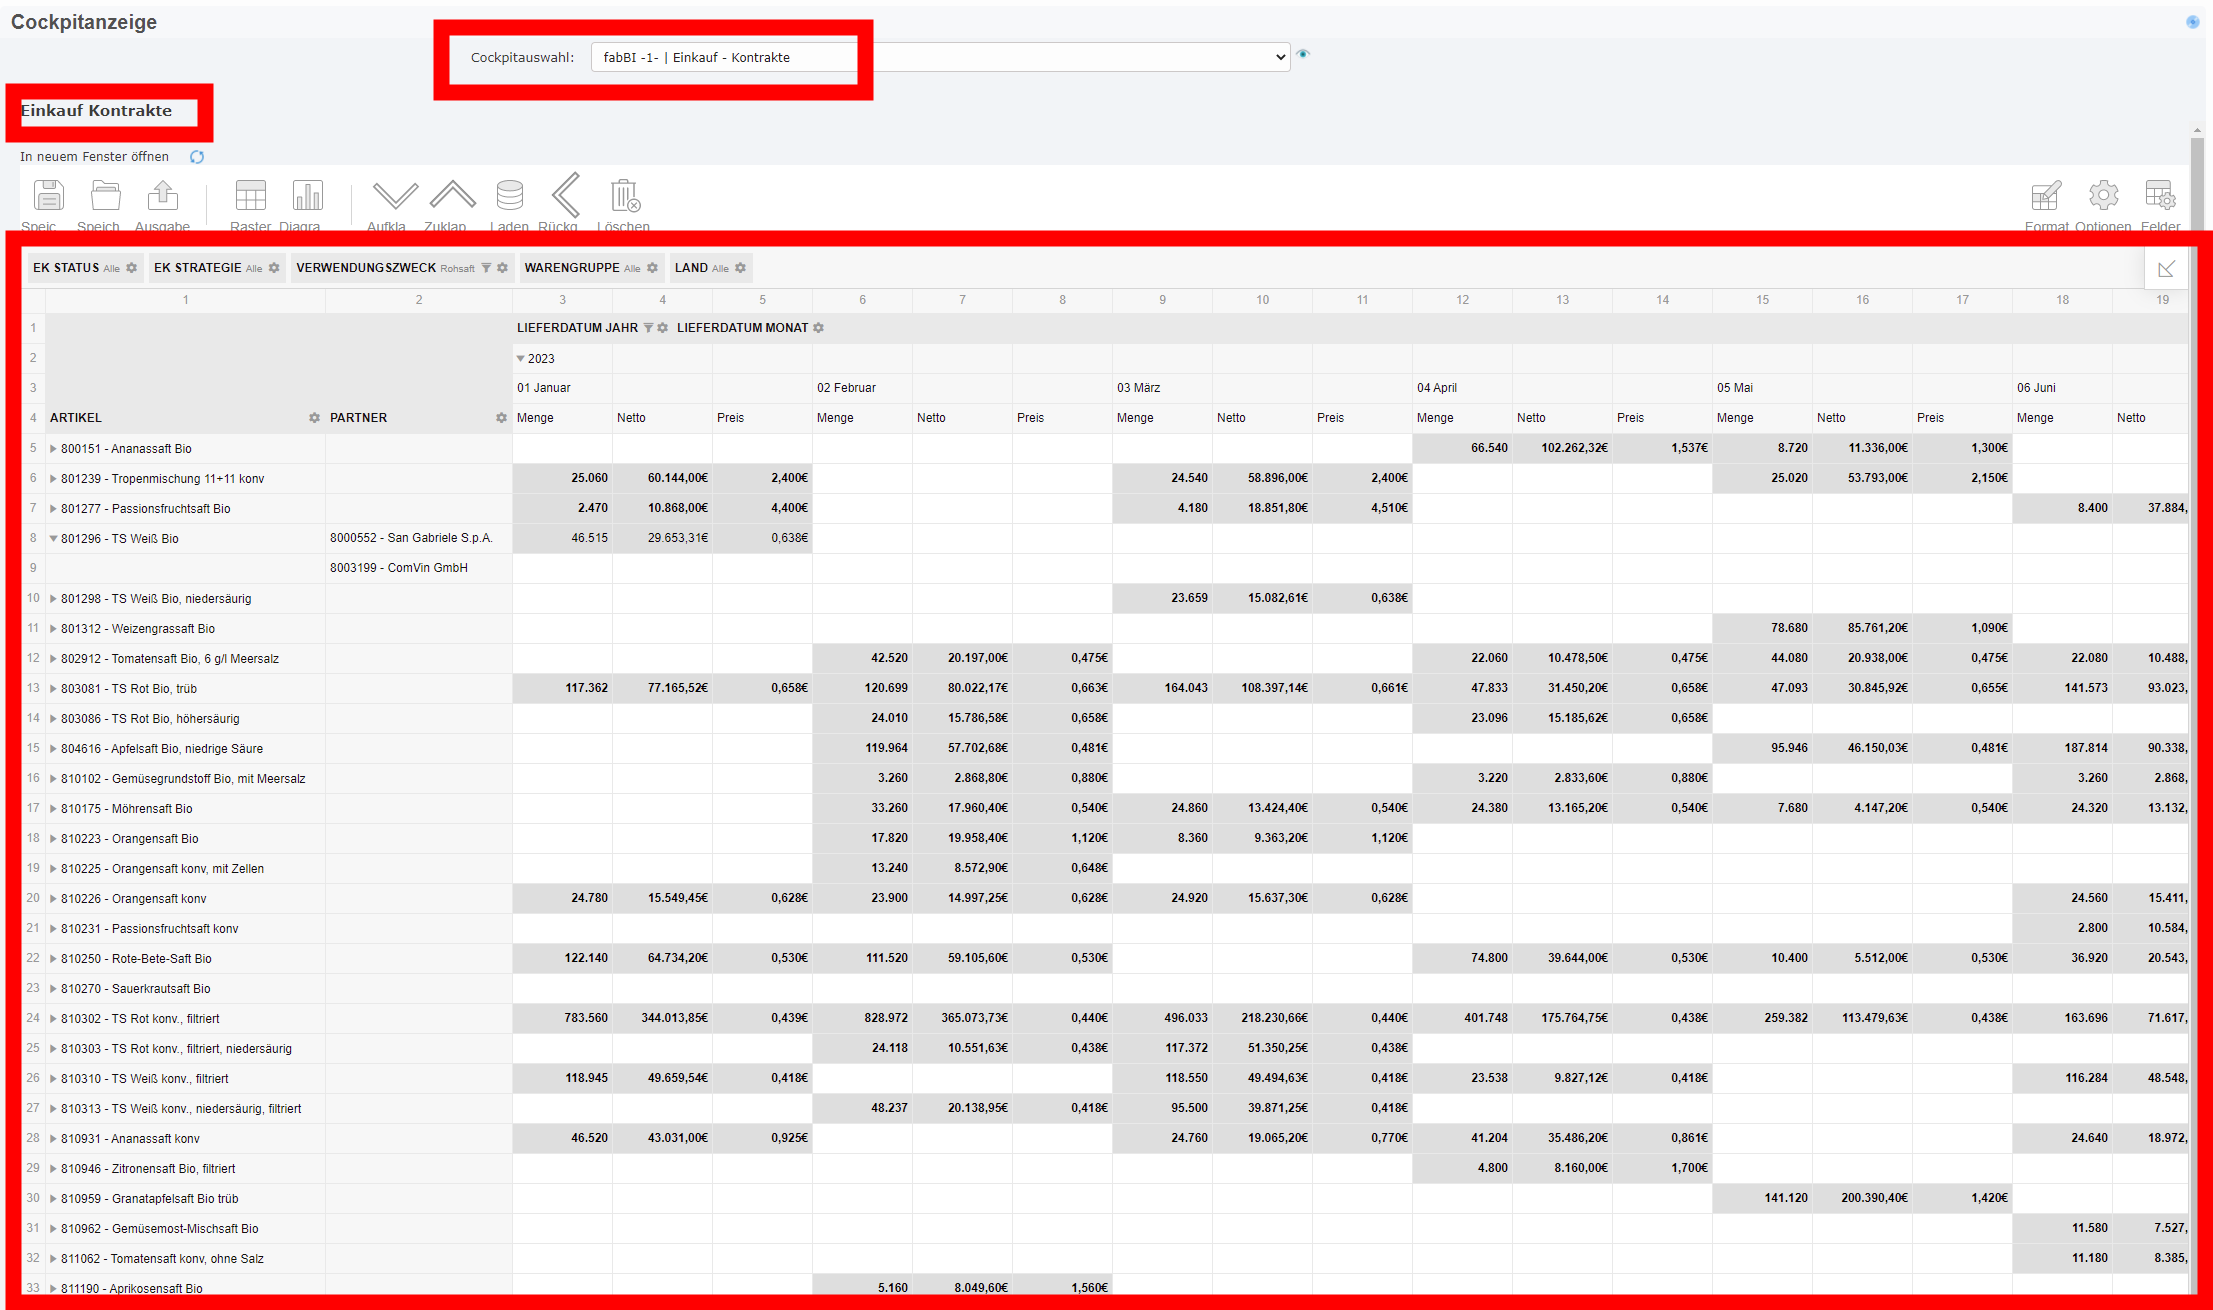Open the Format toolbar icon
2213x1310 pixels.
[2046, 196]
